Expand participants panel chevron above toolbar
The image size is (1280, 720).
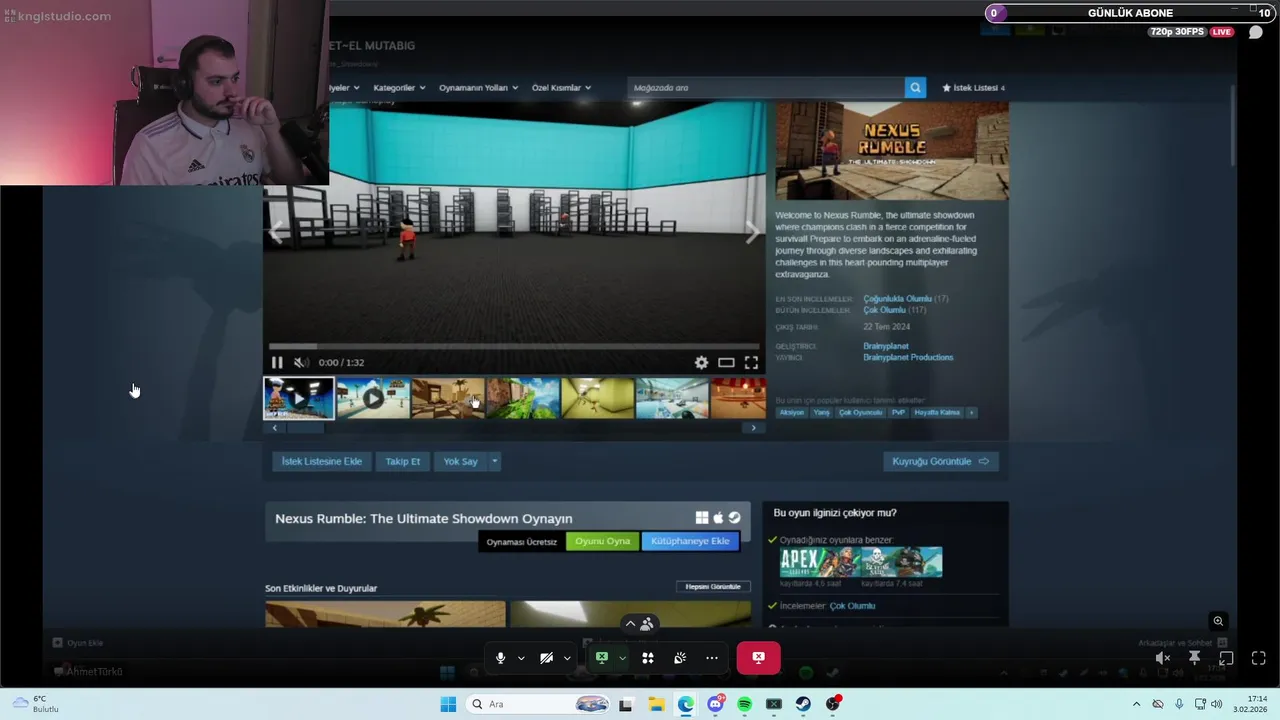(x=630, y=624)
